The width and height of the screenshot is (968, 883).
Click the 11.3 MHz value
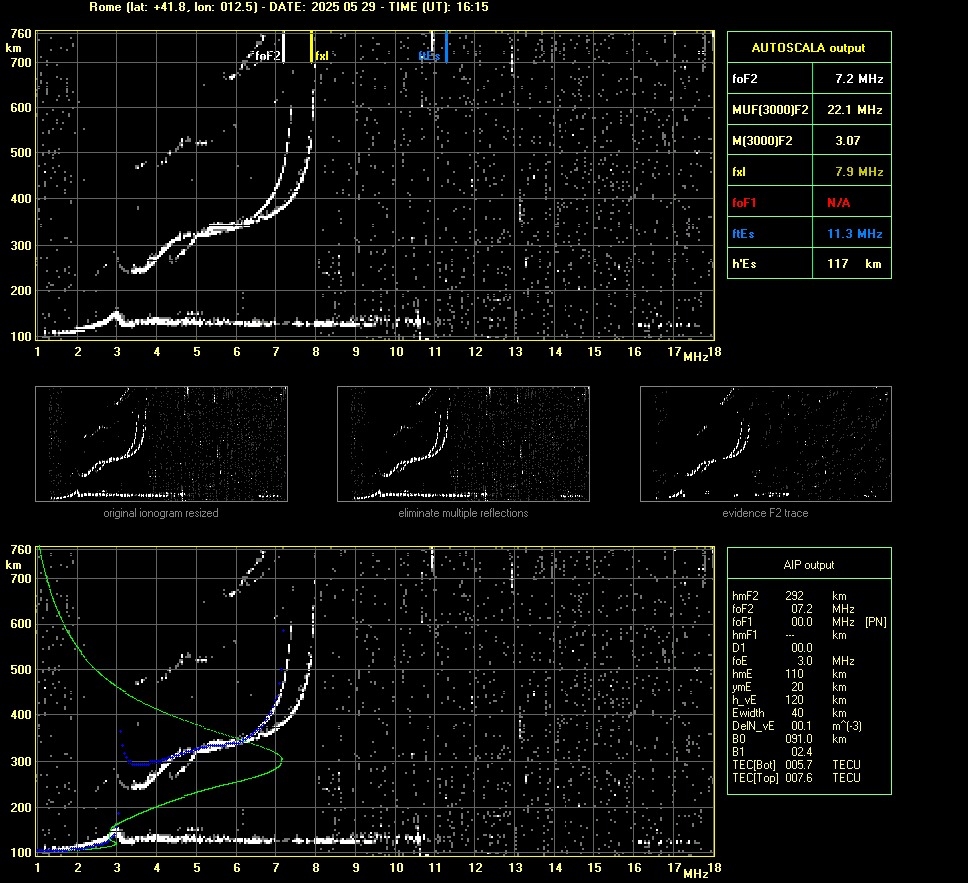coord(855,233)
